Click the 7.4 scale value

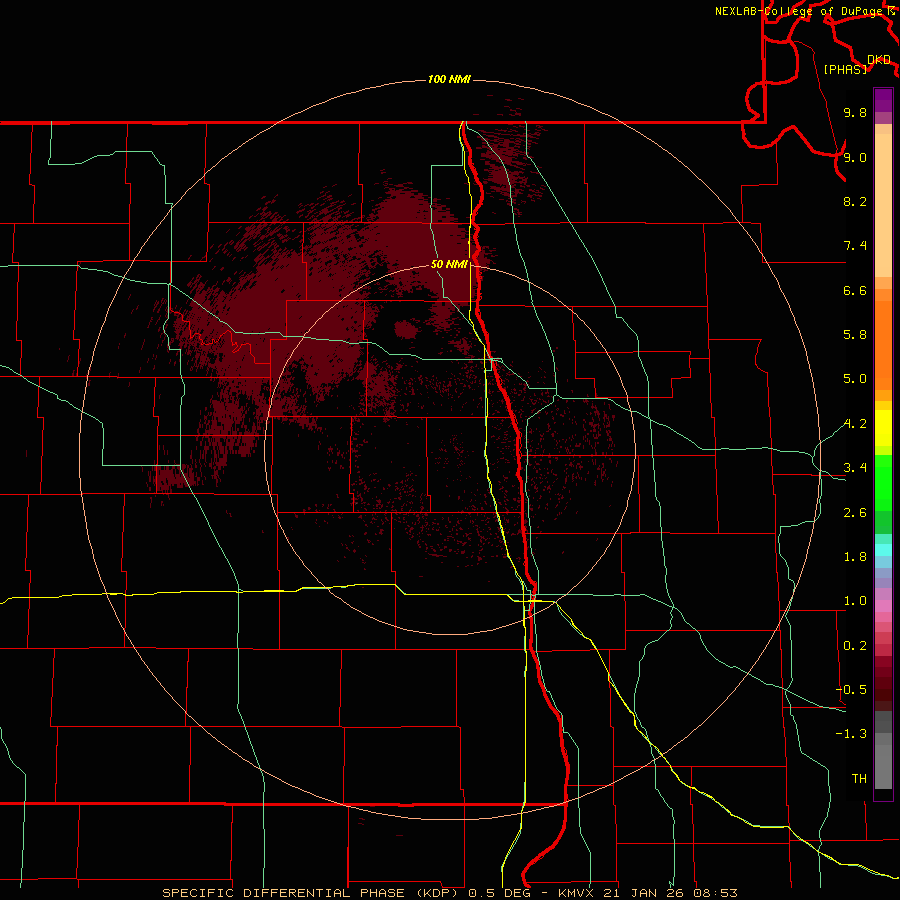click(x=855, y=246)
